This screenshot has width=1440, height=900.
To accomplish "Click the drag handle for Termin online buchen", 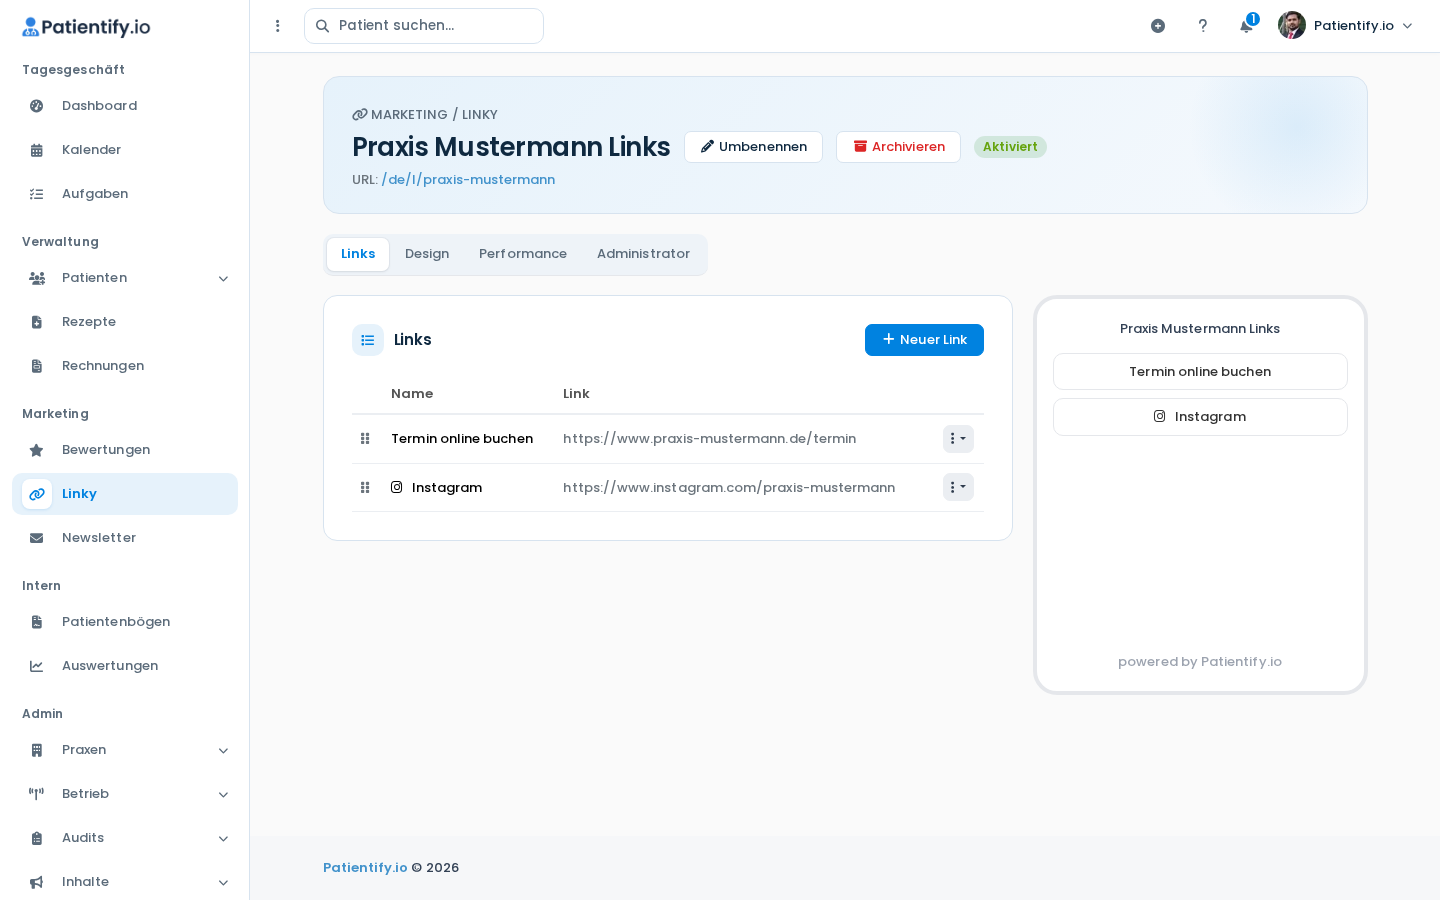I will [x=365, y=439].
